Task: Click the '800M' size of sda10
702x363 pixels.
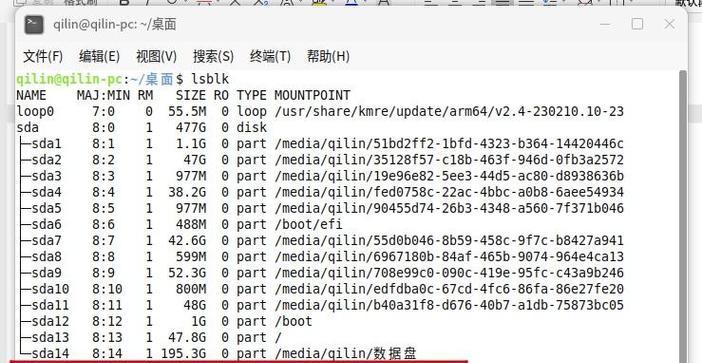Action: click(x=191, y=289)
